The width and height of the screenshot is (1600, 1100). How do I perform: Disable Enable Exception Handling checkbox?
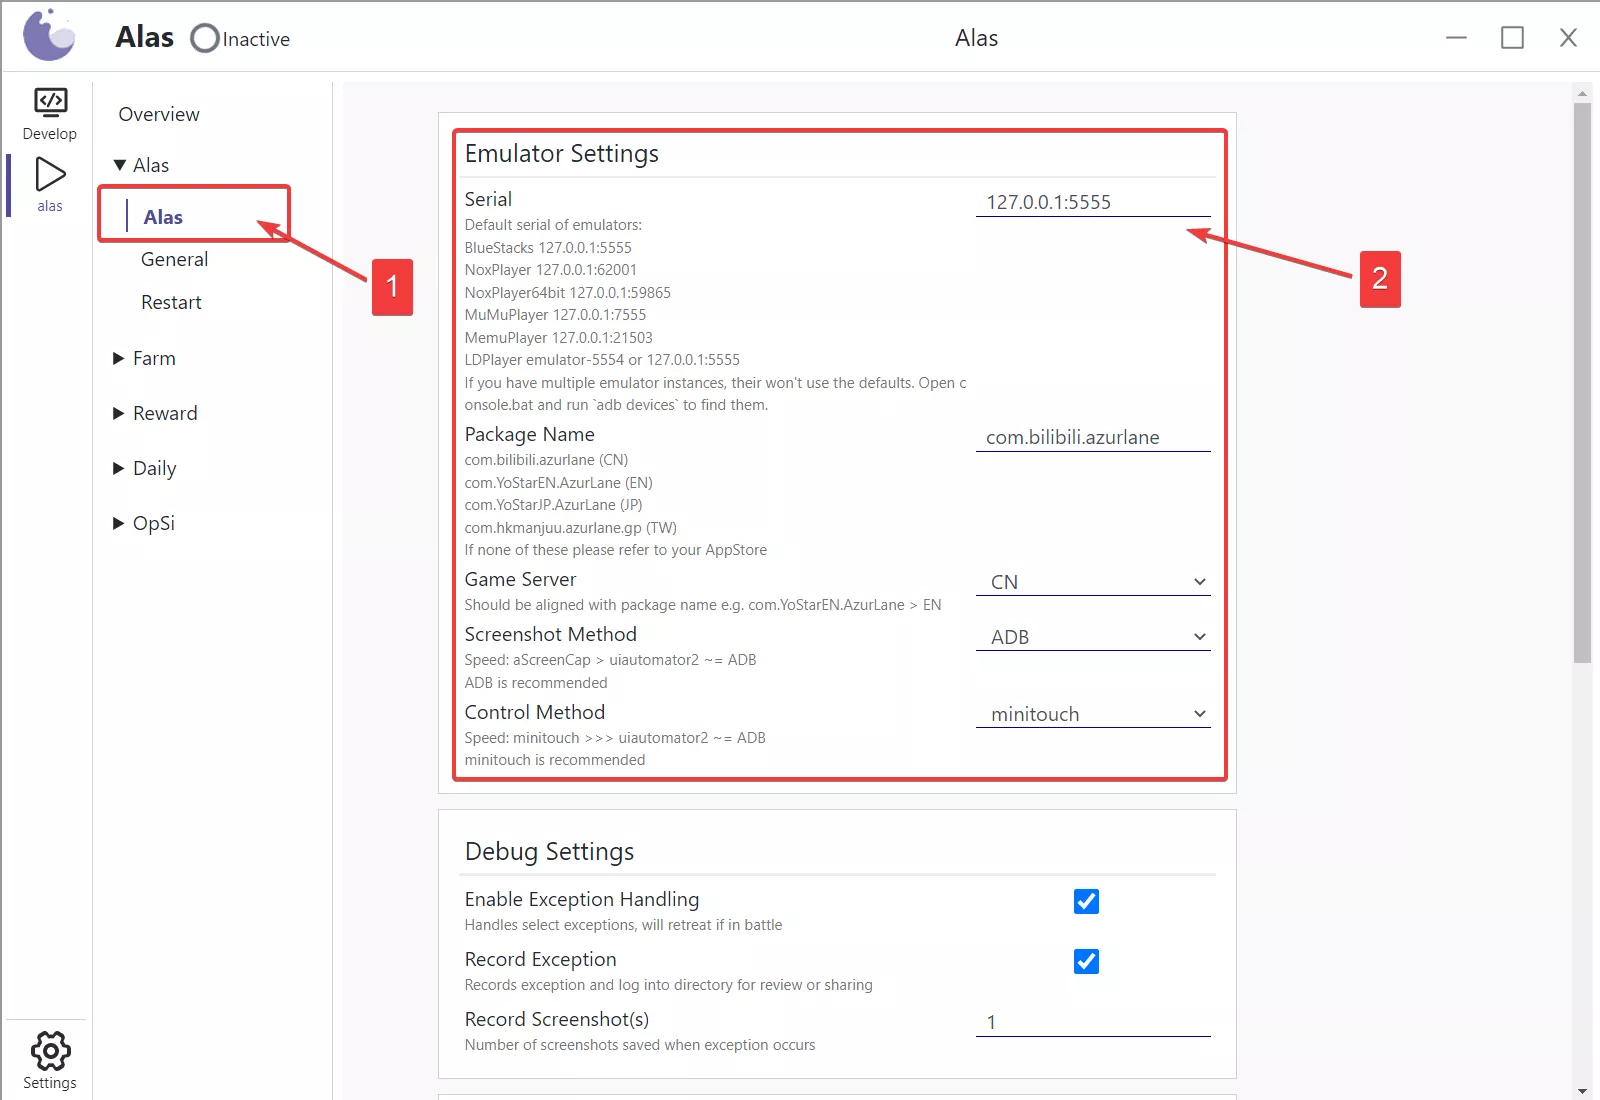point(1086,901)
